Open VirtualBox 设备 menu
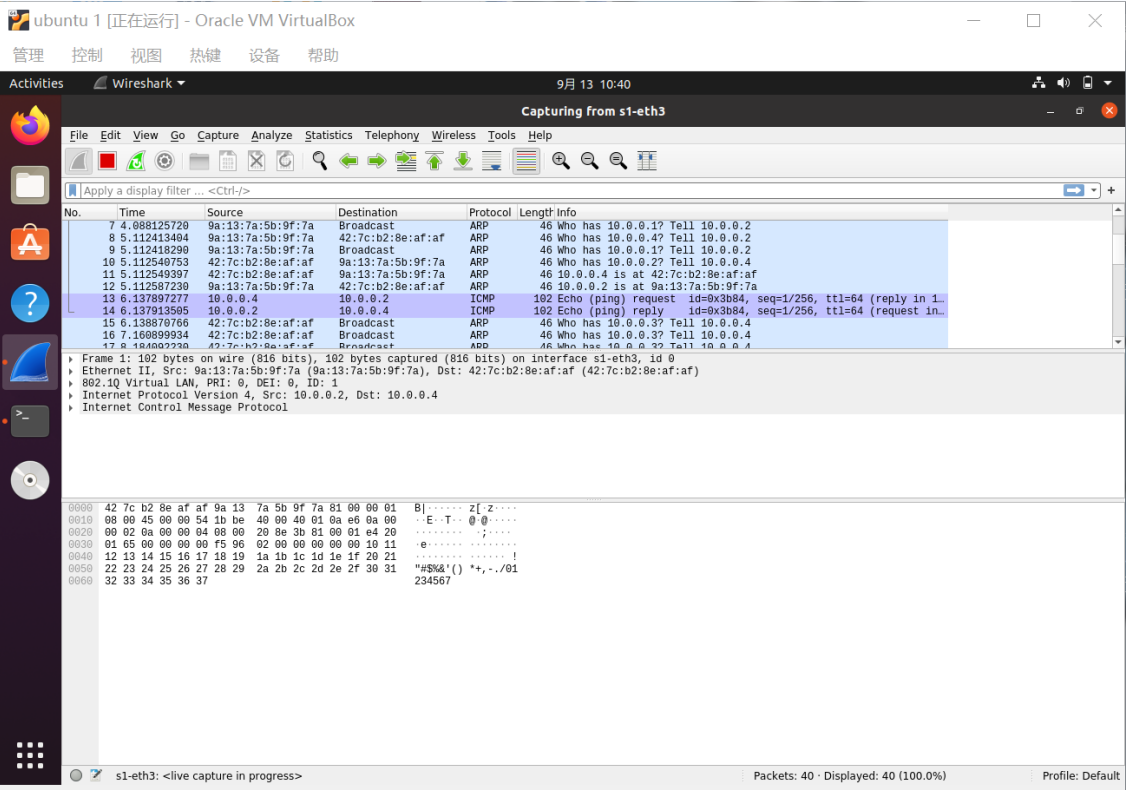The image size is (1126, 790). click(264, 55)
